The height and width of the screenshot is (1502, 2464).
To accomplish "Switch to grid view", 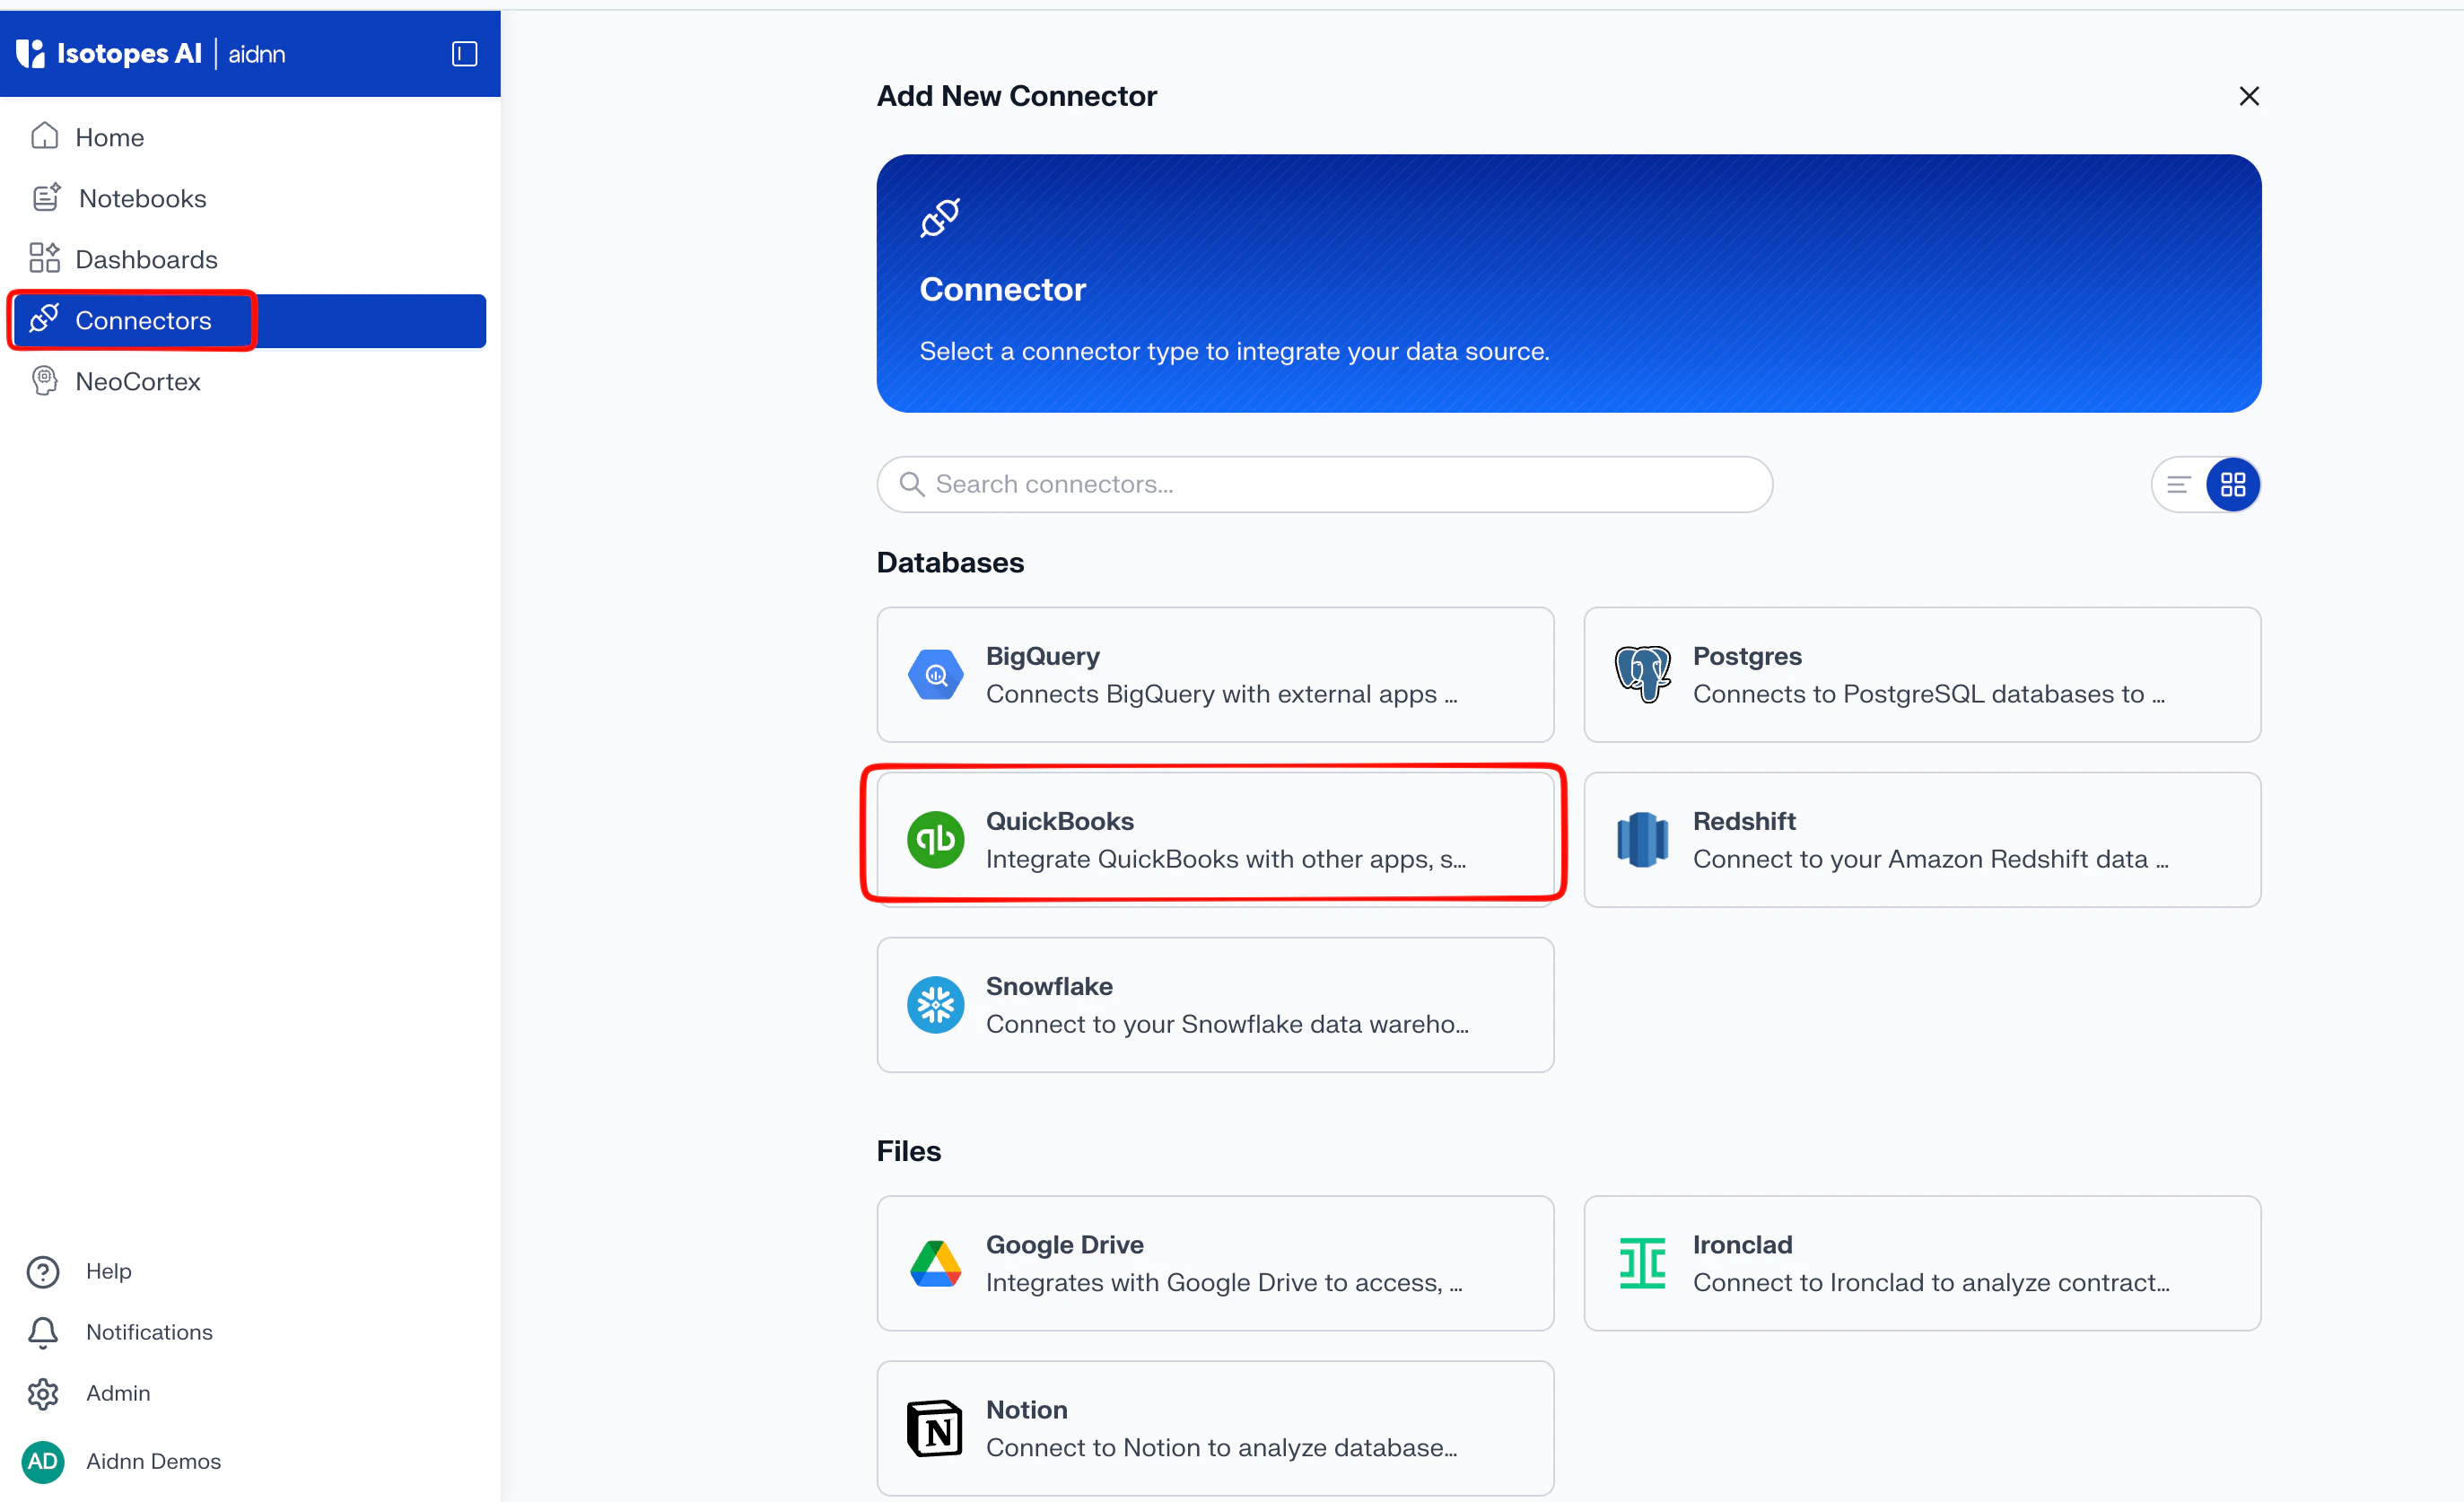I will click(2233, 485).
